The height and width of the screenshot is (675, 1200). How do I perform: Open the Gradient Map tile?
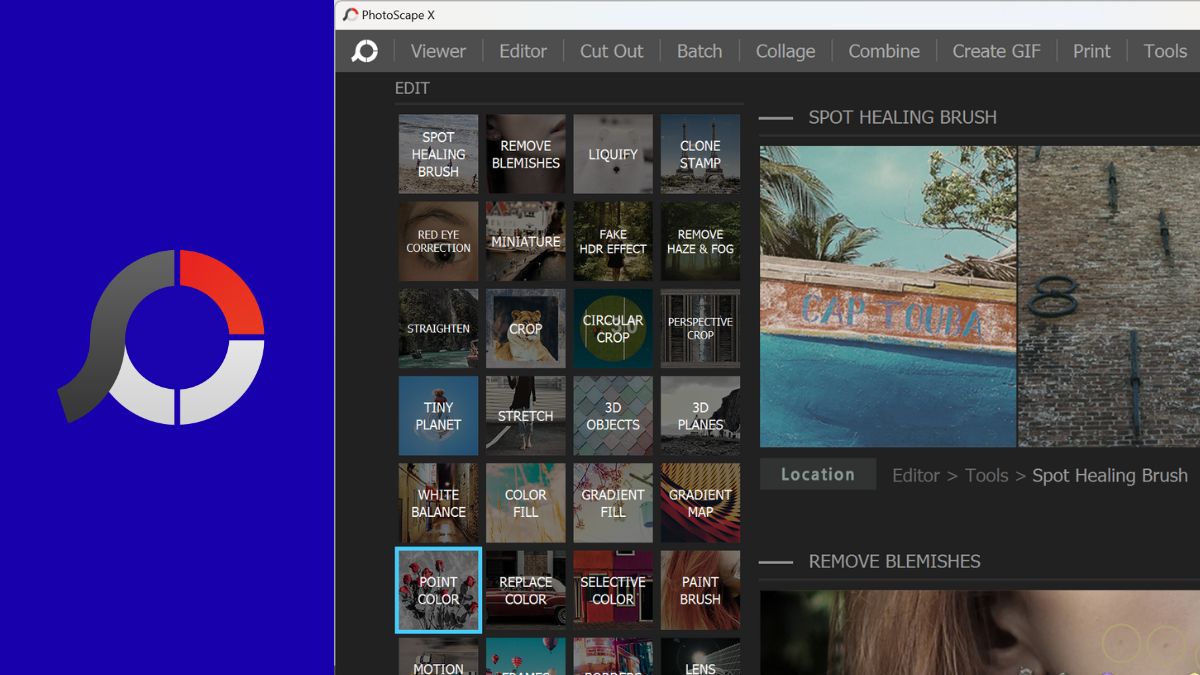[x=700, y=502]
